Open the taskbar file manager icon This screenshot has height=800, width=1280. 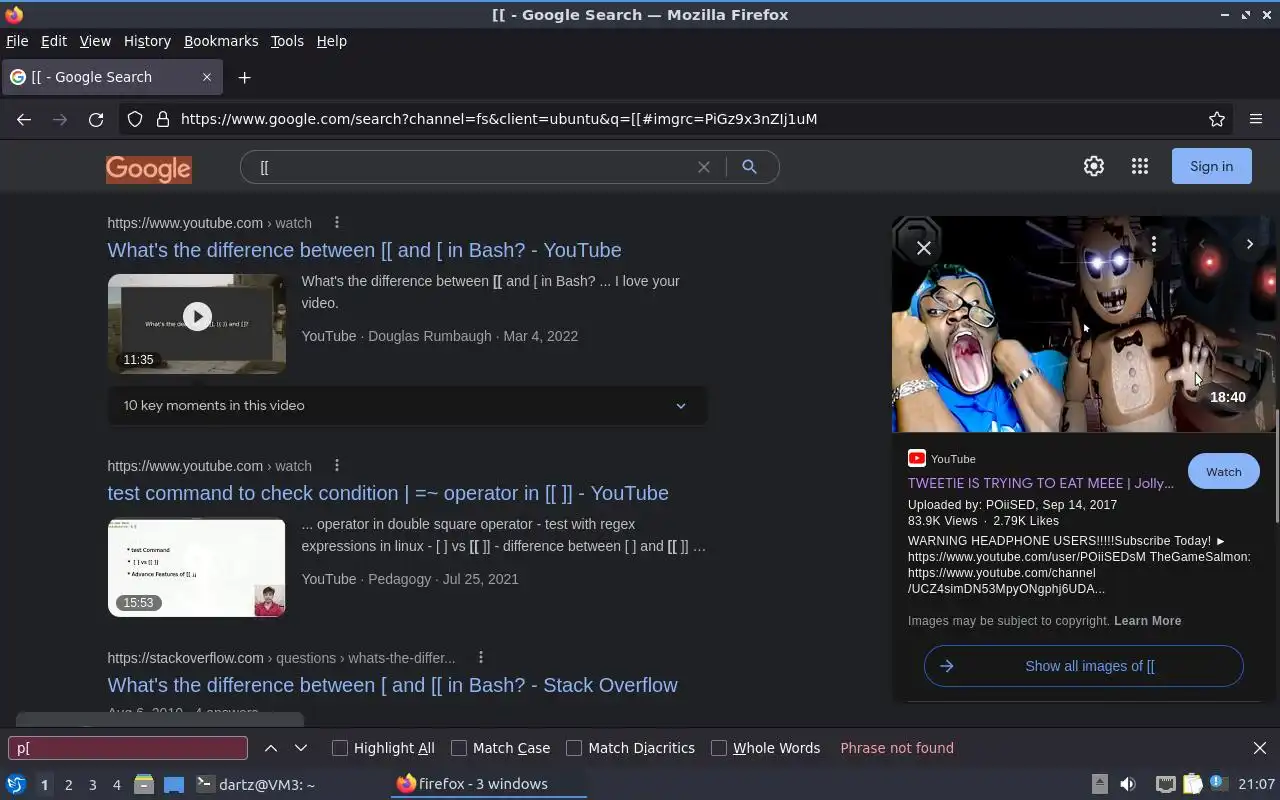(143, 785)
